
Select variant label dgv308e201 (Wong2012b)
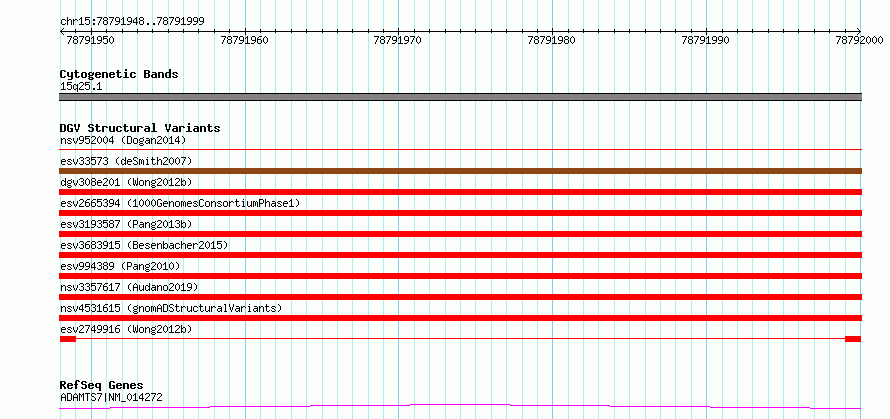pos(126,182)
